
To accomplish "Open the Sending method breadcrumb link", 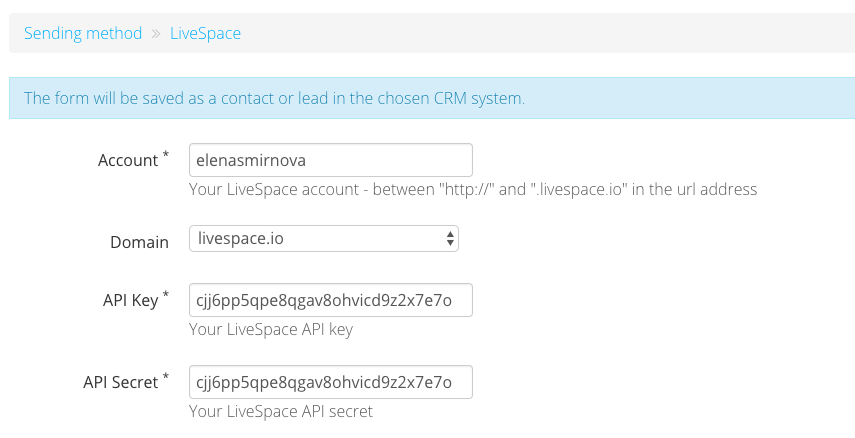I will tap(83, 33).
